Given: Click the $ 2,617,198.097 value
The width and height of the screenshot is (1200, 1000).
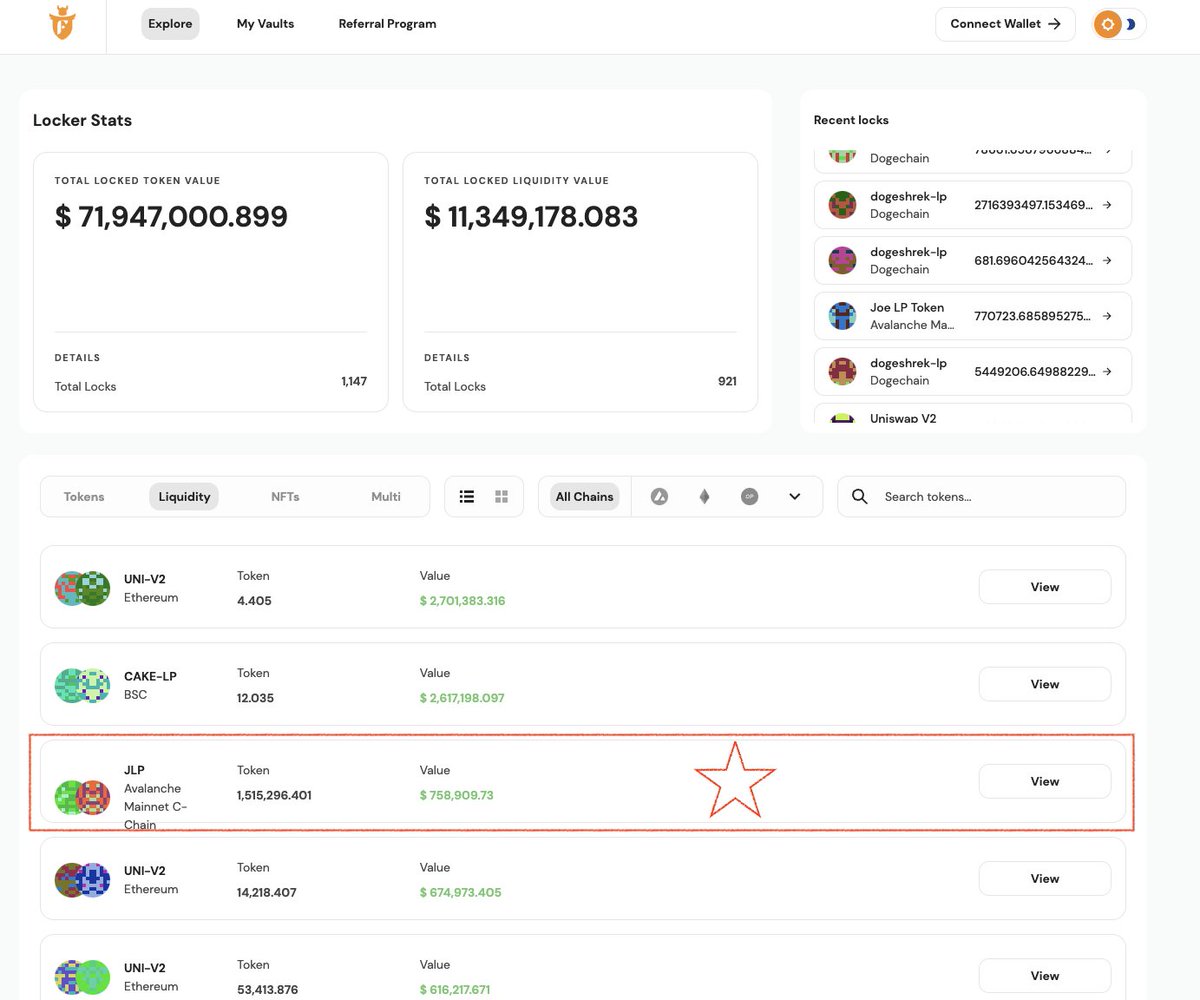Looking at the screenshot, I should pos(462,698).
